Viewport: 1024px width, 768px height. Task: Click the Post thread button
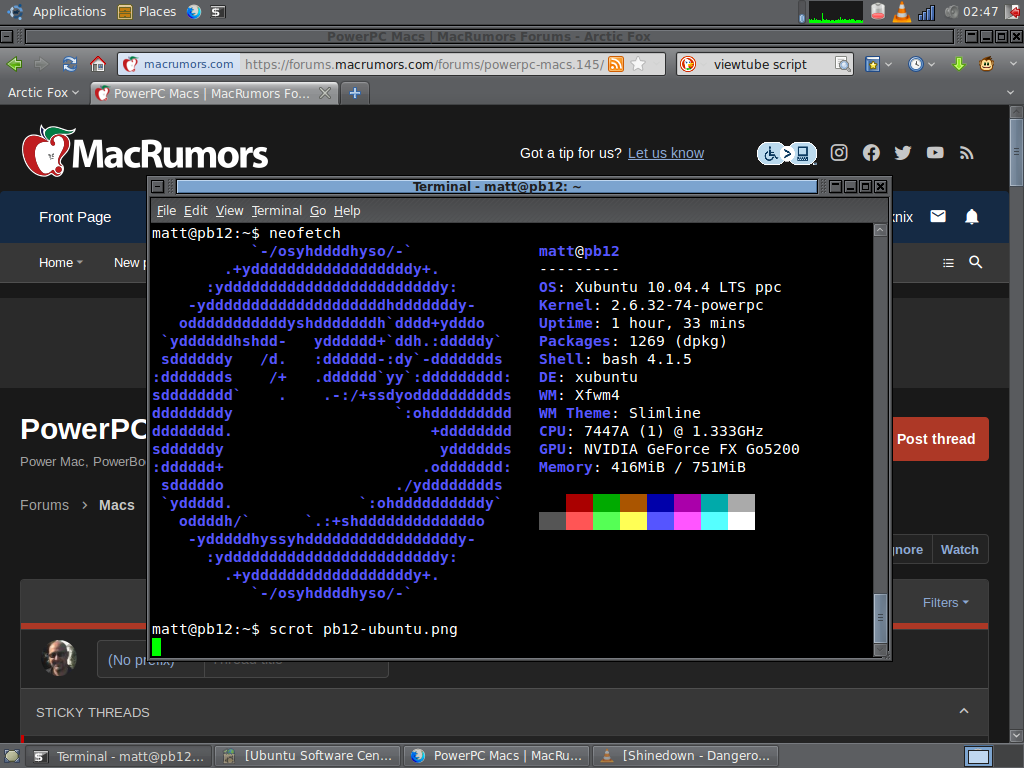tap(936, 439)
